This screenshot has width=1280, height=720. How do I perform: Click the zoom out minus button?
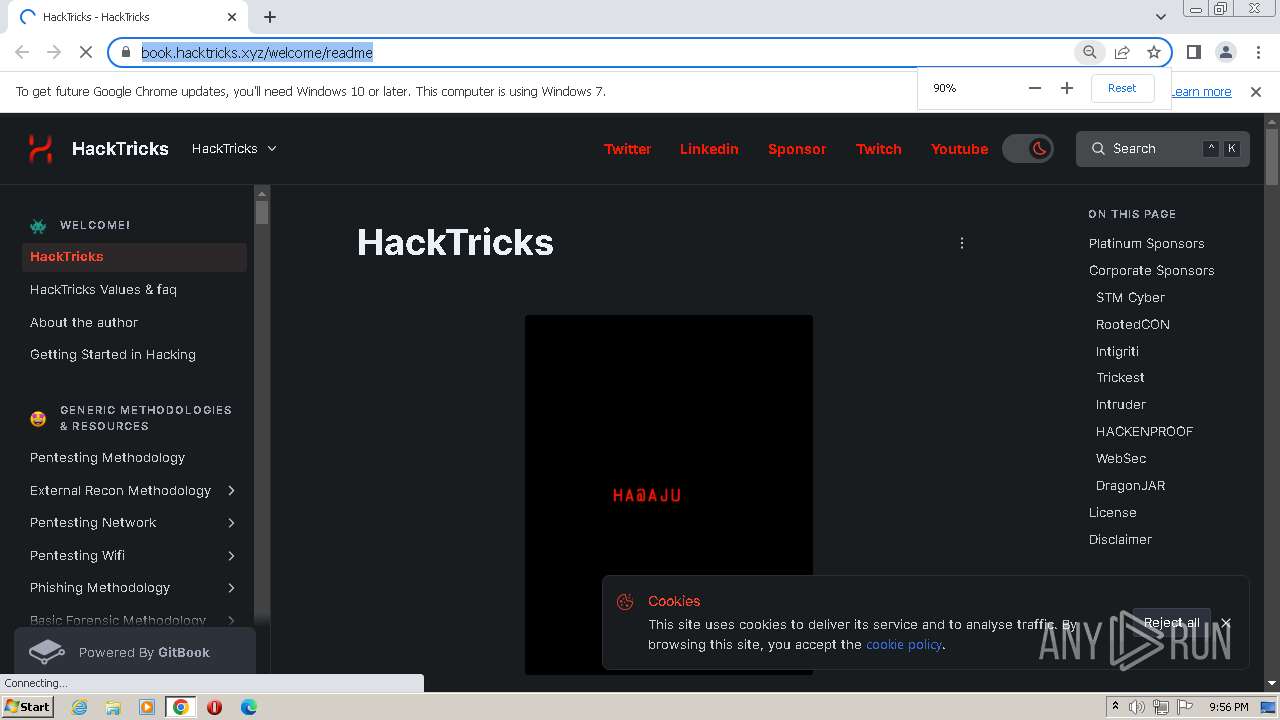pos(1035,88)
